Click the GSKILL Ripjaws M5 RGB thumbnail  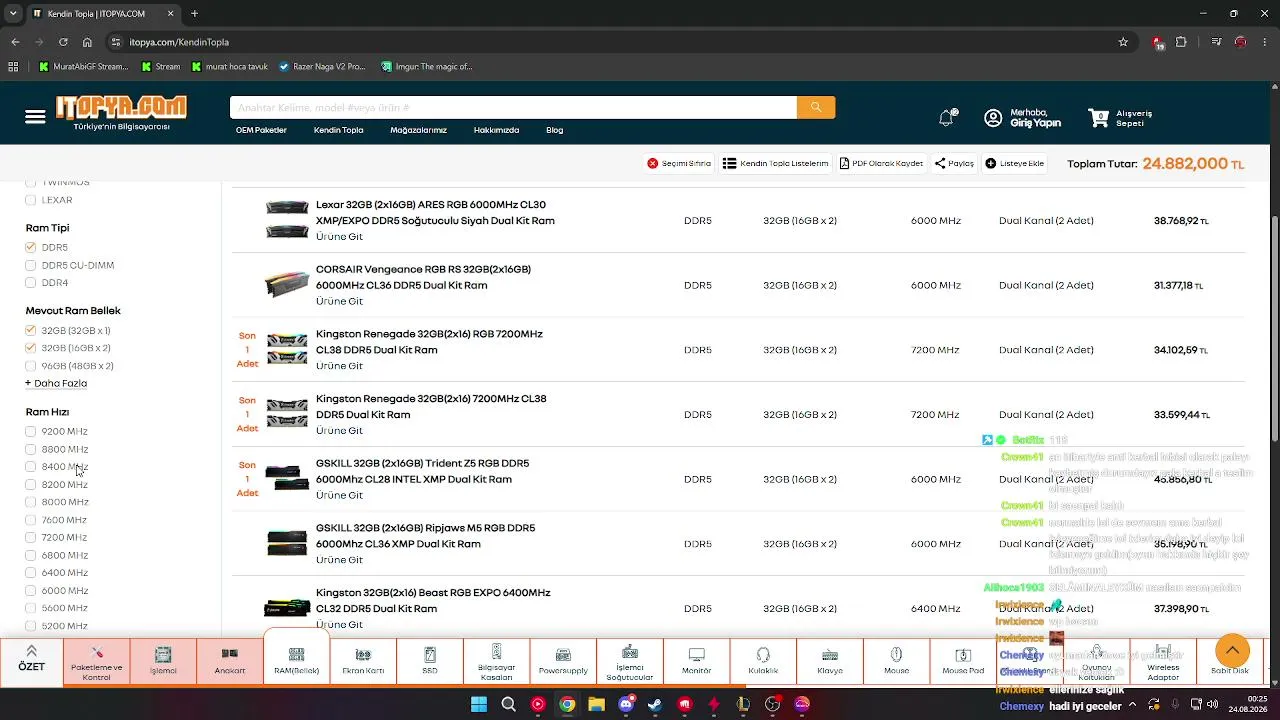pos(287,543)
